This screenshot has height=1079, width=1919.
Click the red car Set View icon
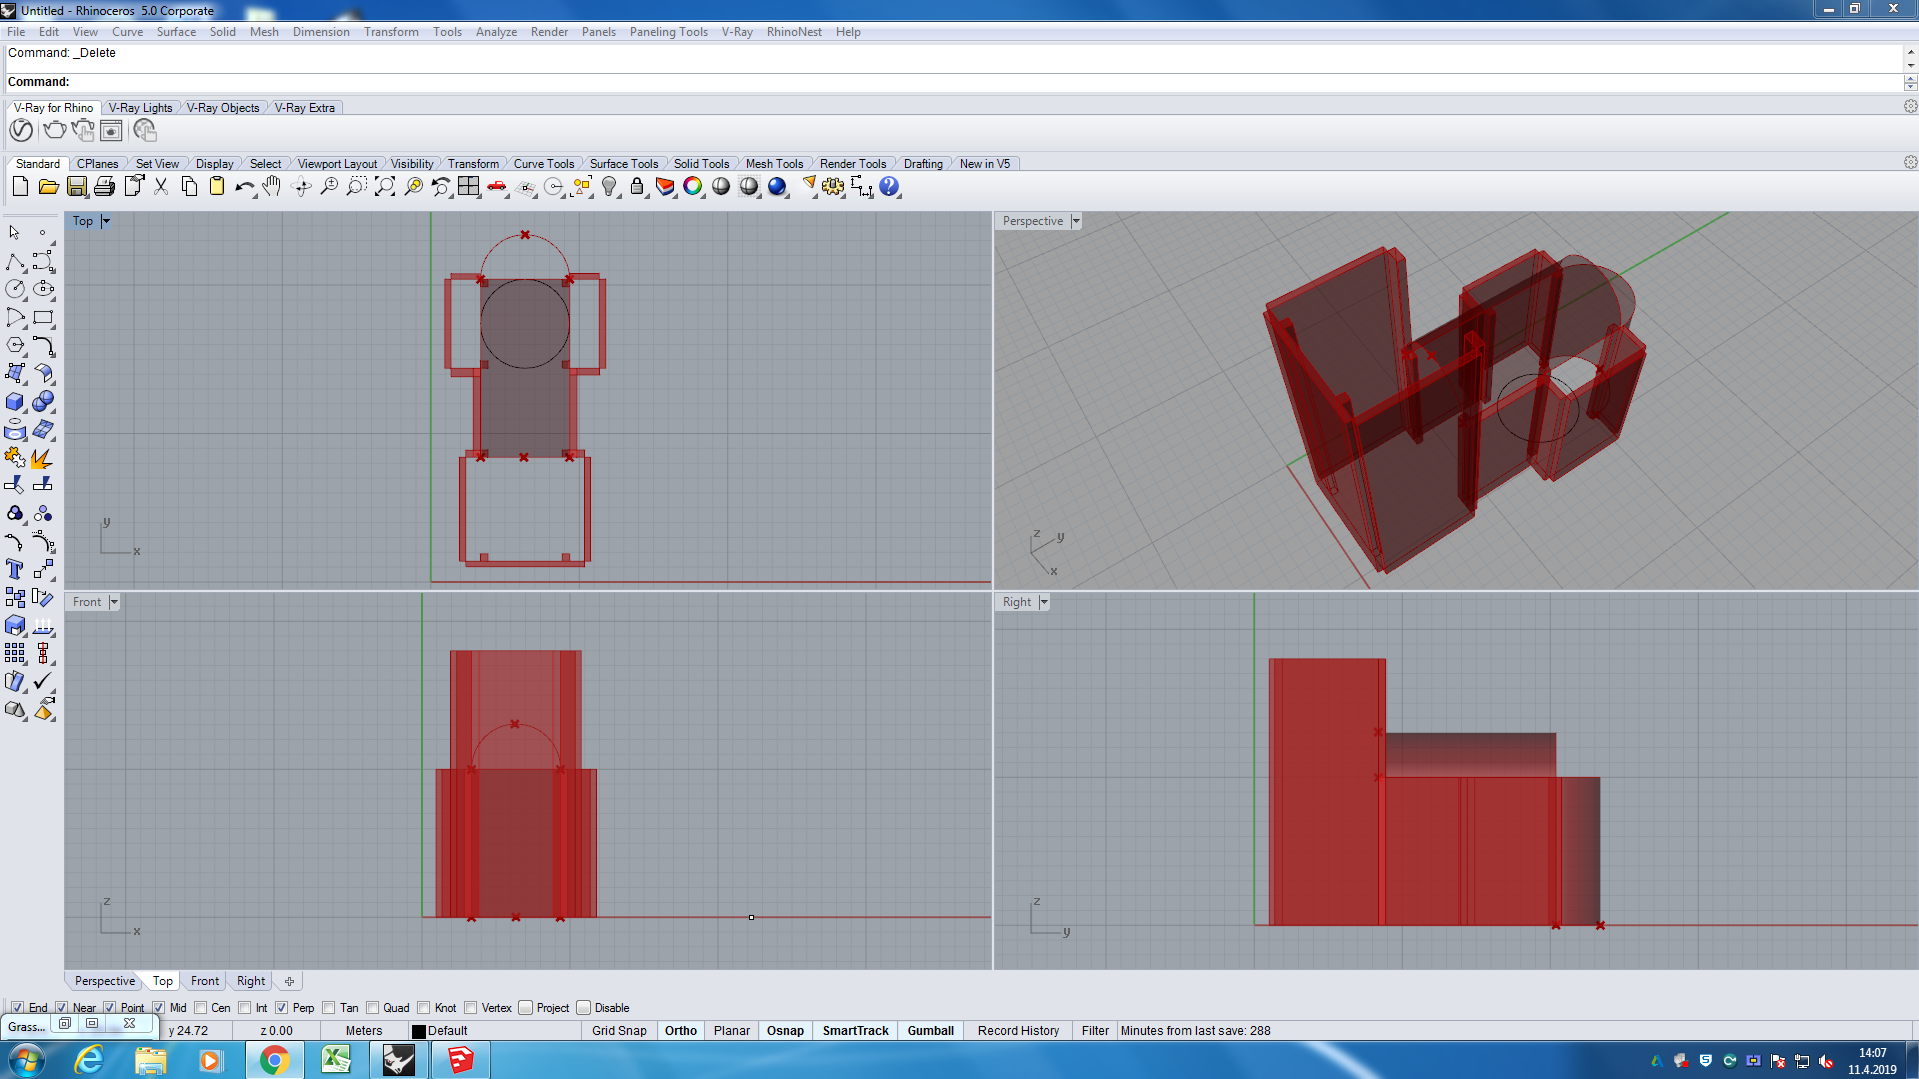tap(496, 187)
